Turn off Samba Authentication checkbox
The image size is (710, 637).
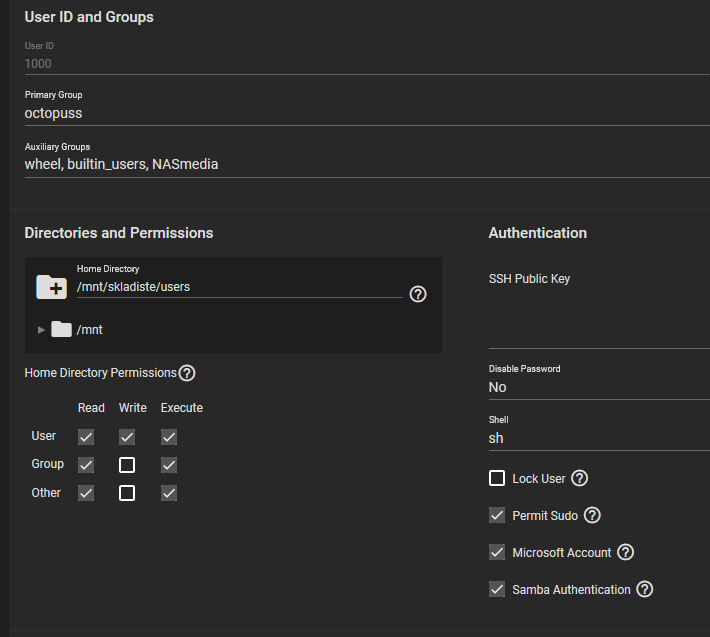[497, 589]
